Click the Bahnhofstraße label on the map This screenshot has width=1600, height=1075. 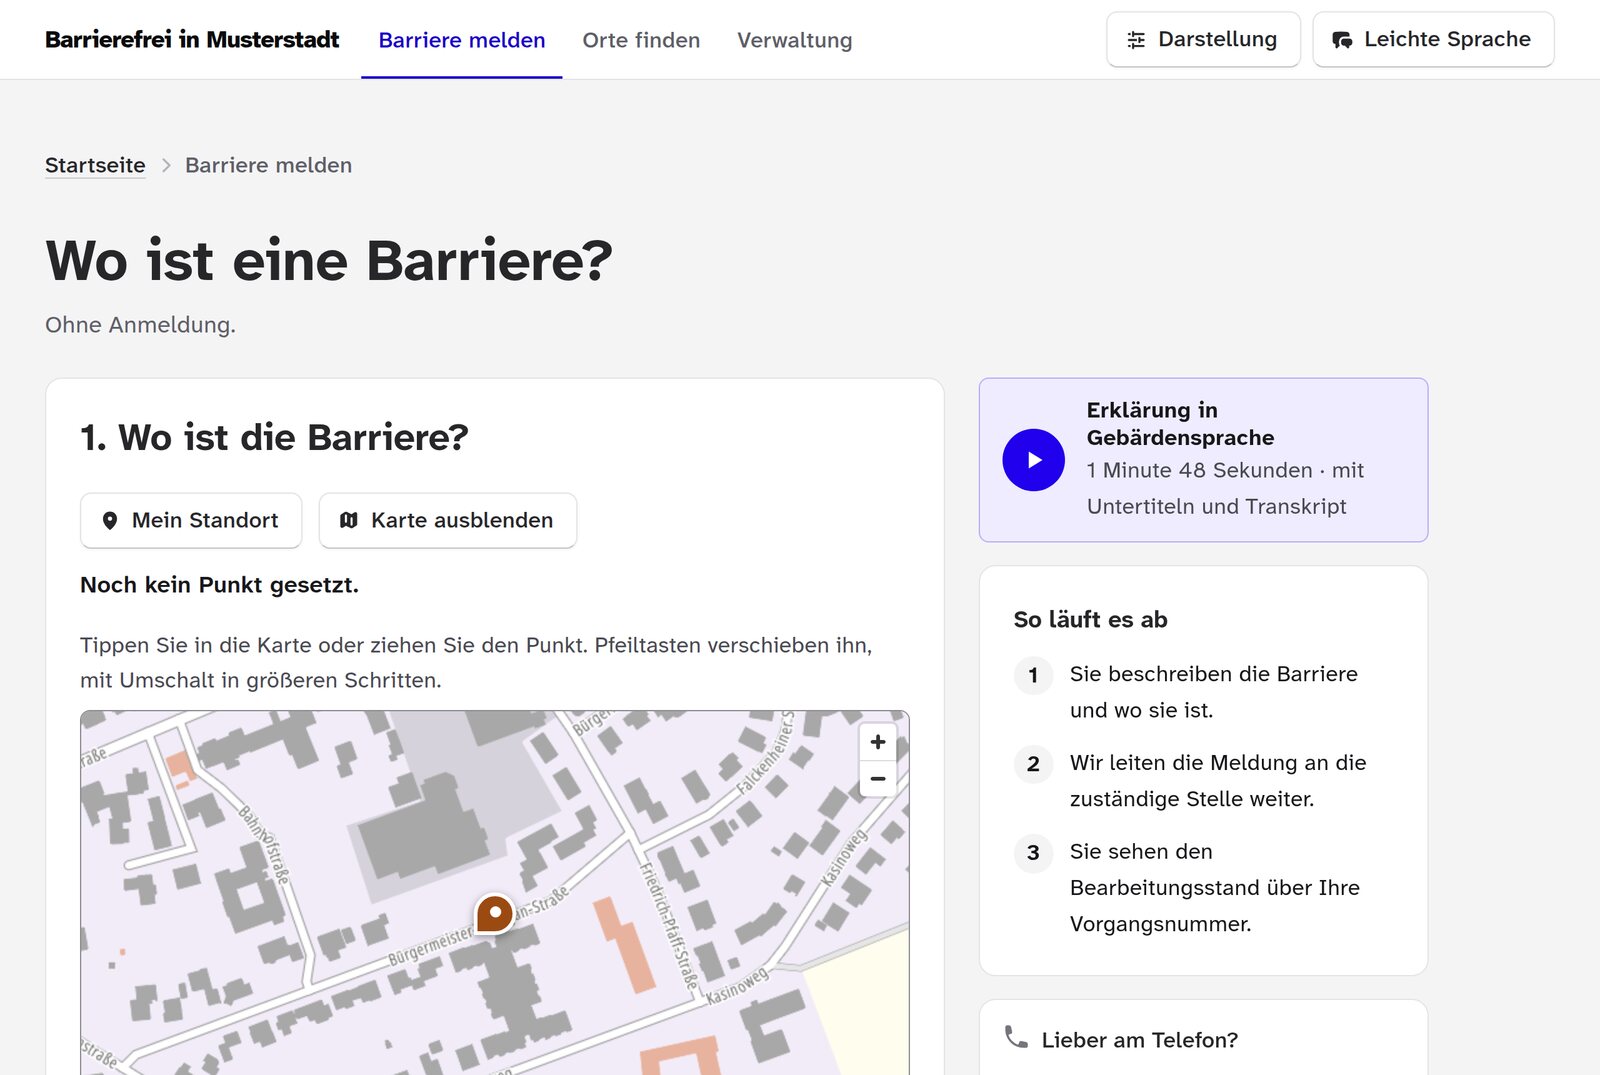point(263,844)
